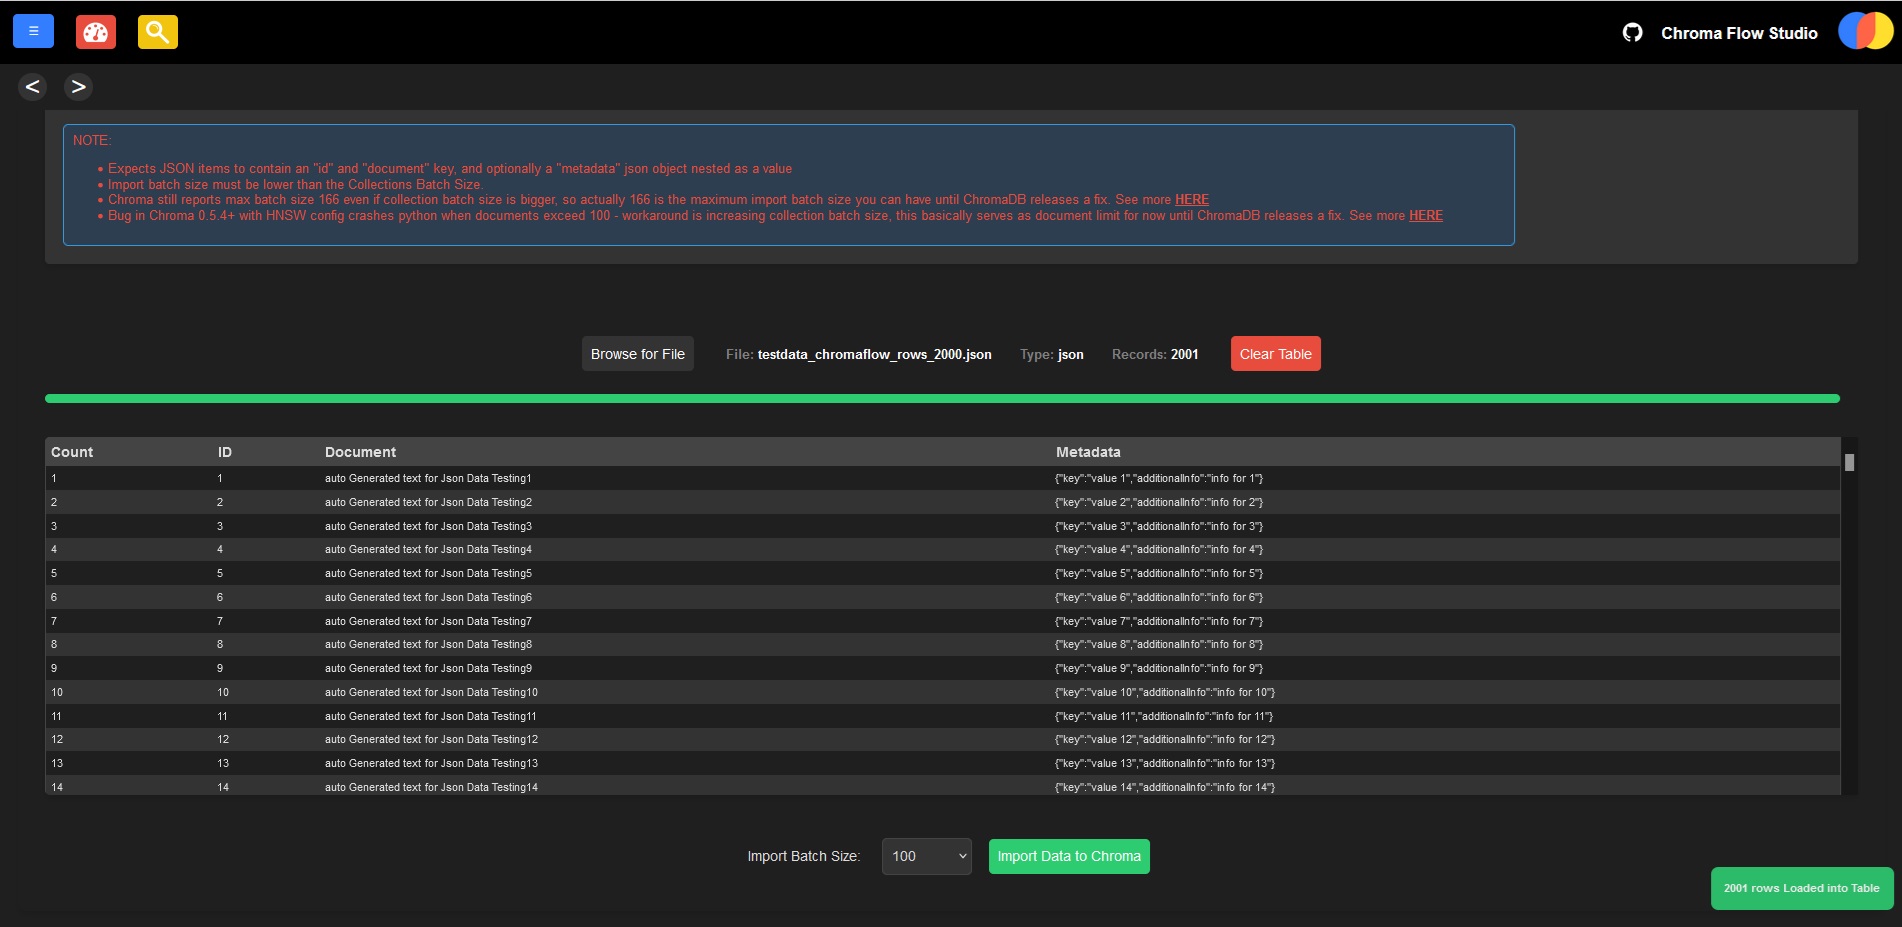Select document cell 'Json Data Testing4'
Image resolution: width=1902 pixels, height=927 pixels.
428,550
